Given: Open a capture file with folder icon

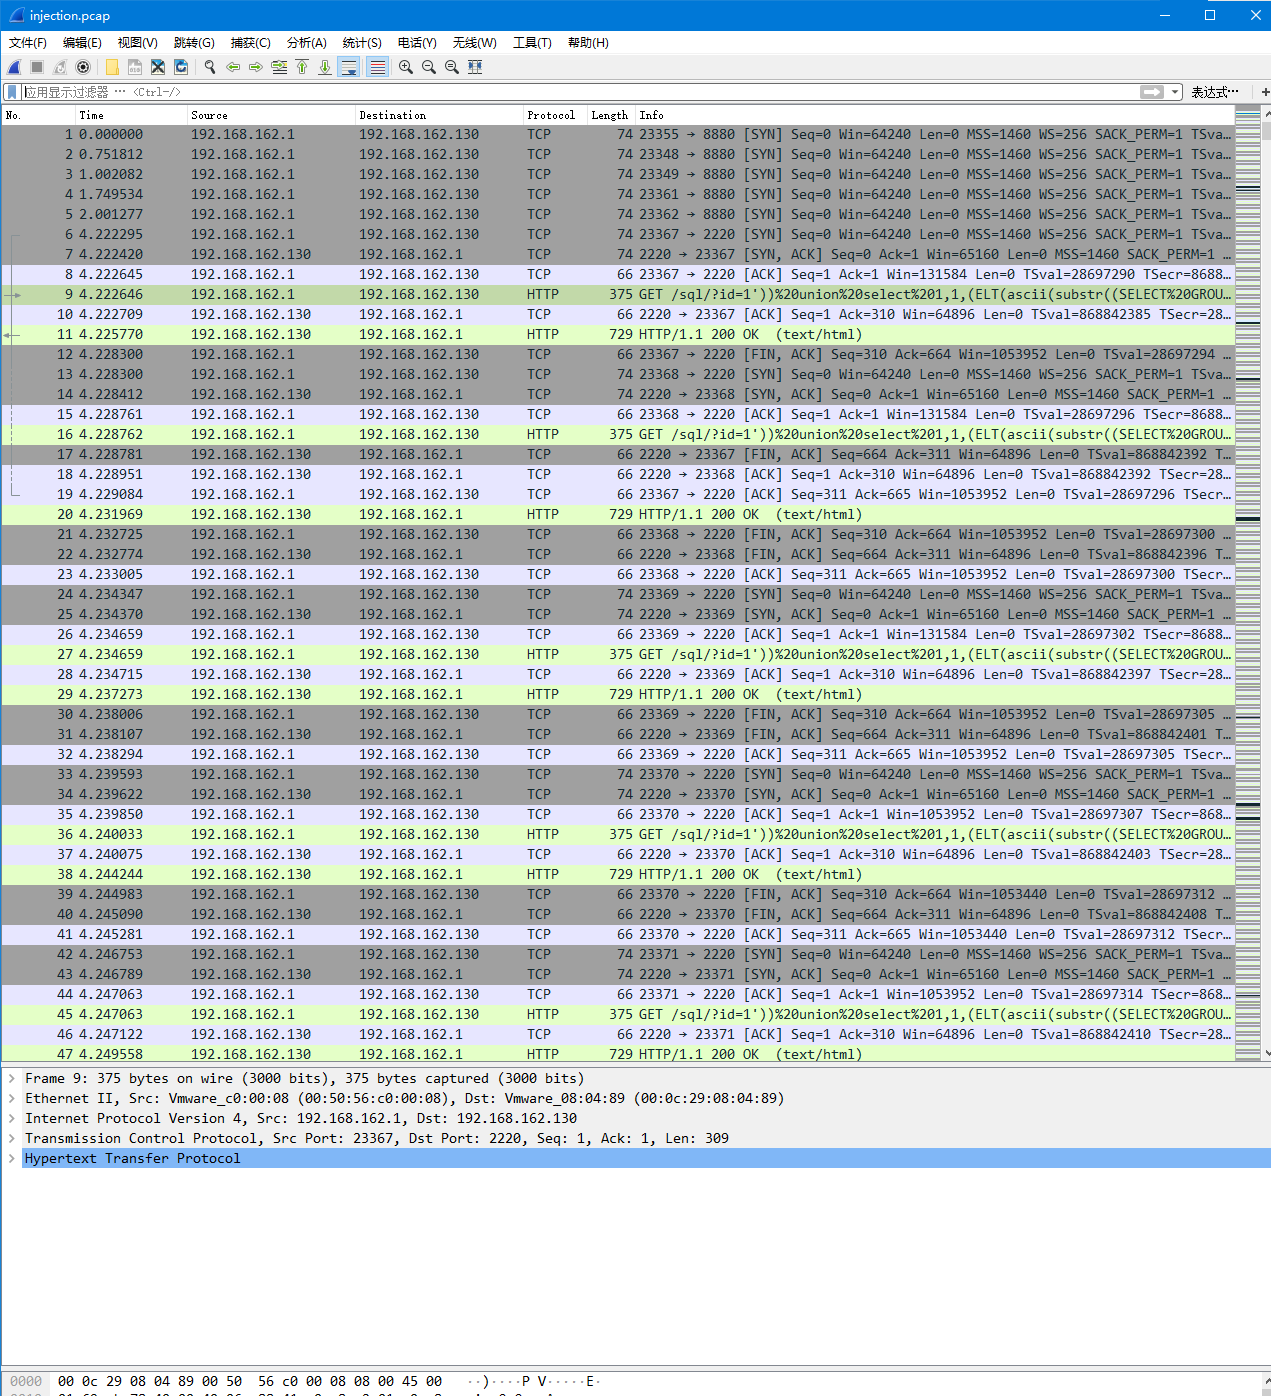Looking at the screenshot, I should pyautogui.click(x=112, y=67).
